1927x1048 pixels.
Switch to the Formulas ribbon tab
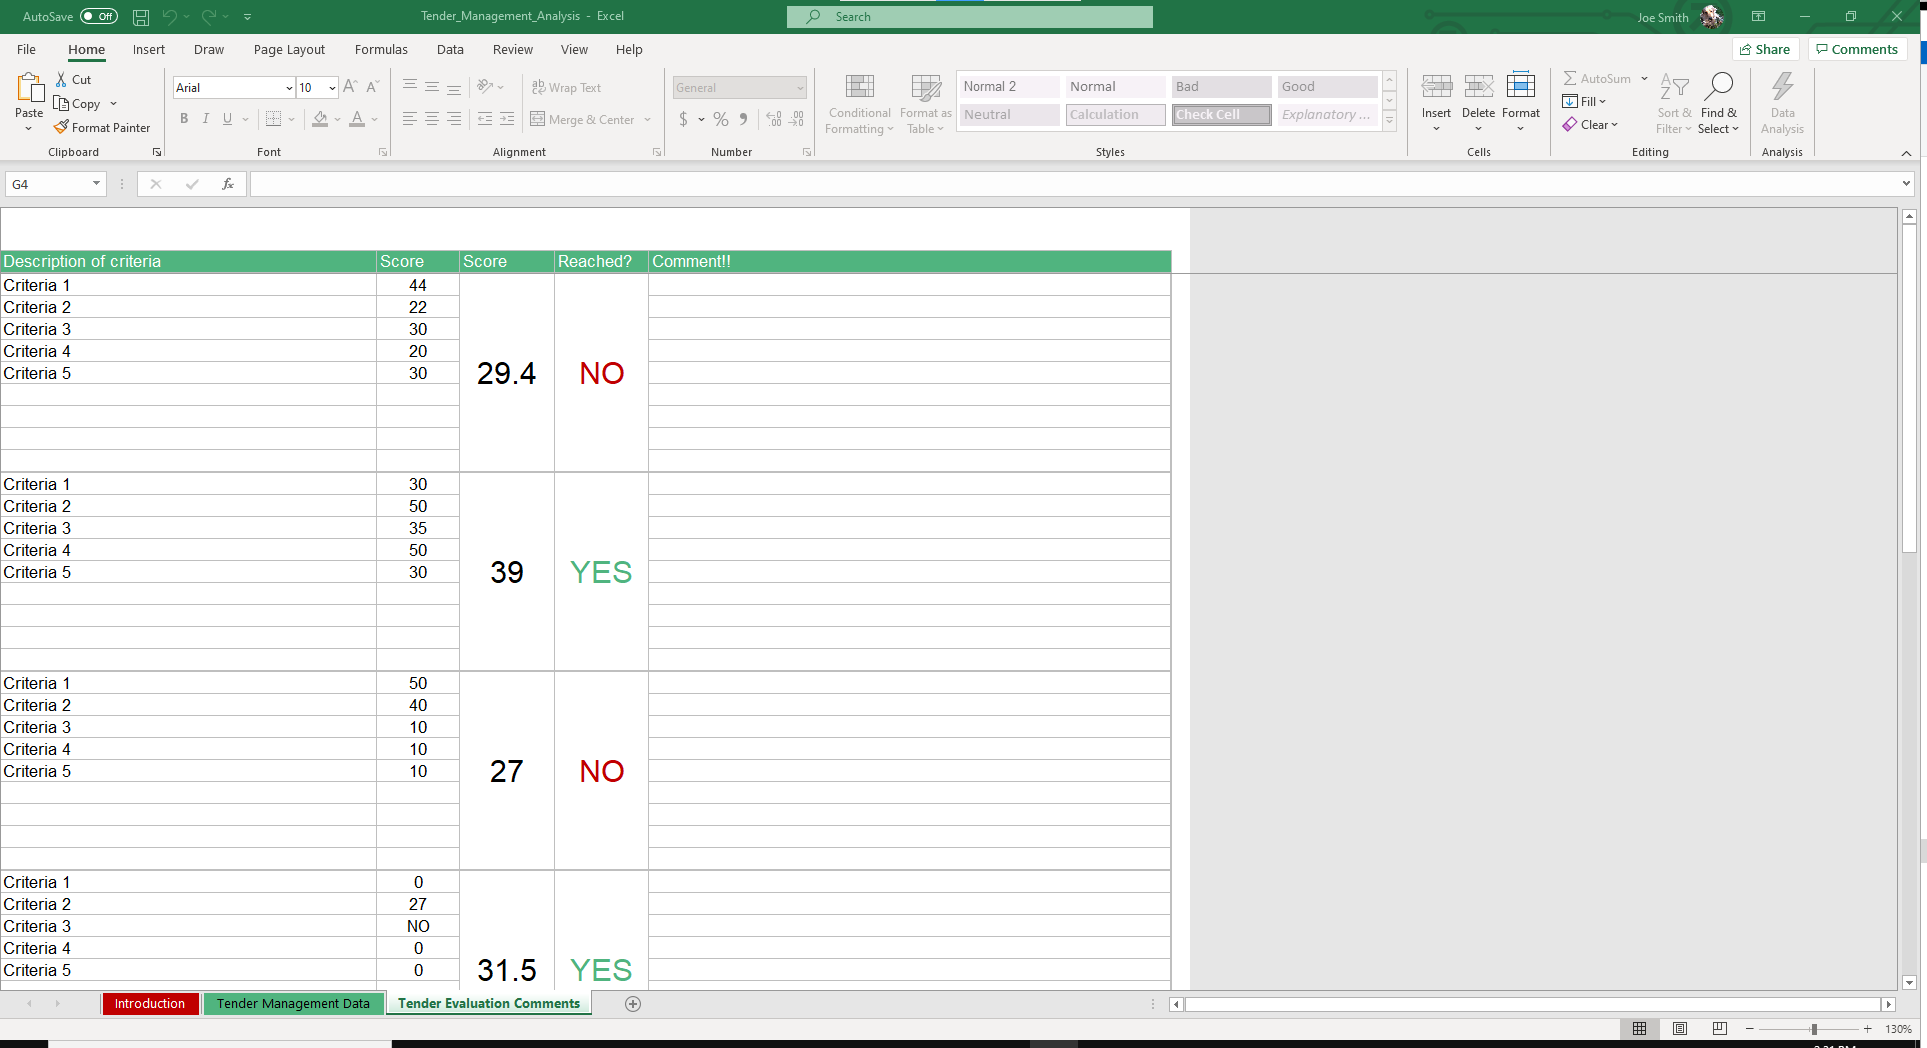click(381, 49)
